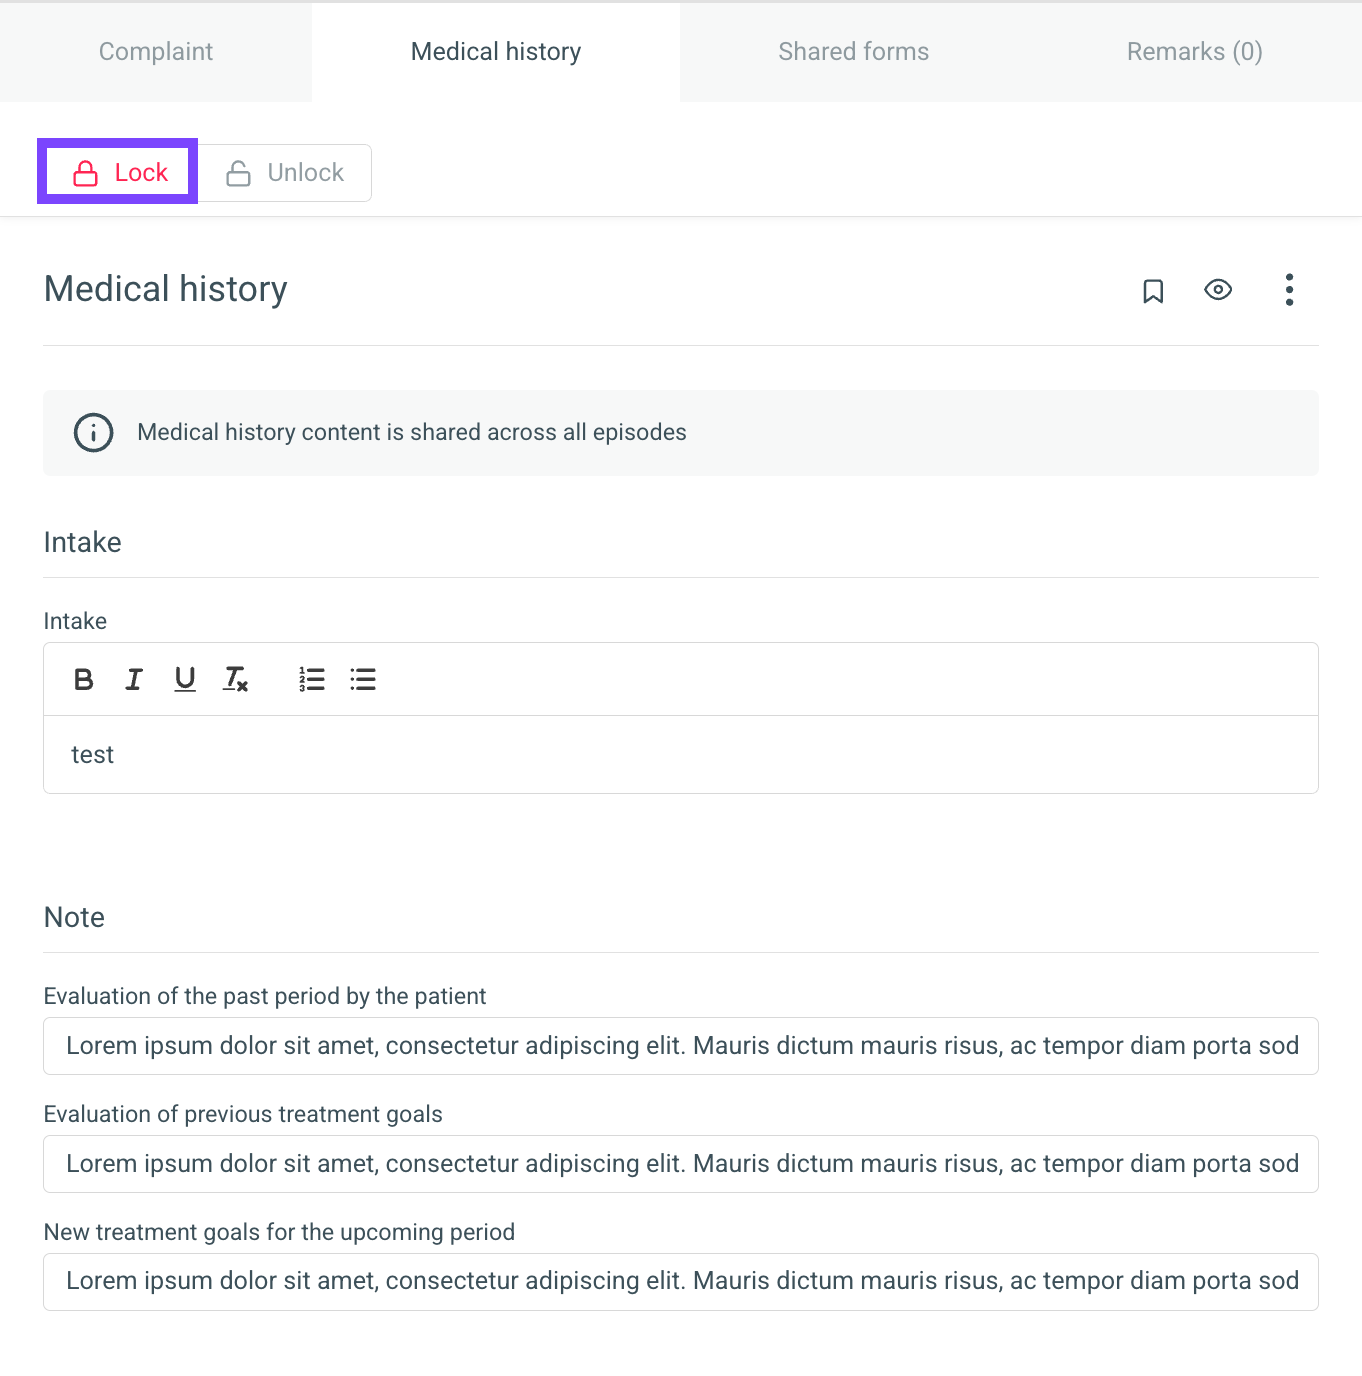Lock the medical history
1362x1376 pixels.
pyautogui.click(x=118, y=172)
